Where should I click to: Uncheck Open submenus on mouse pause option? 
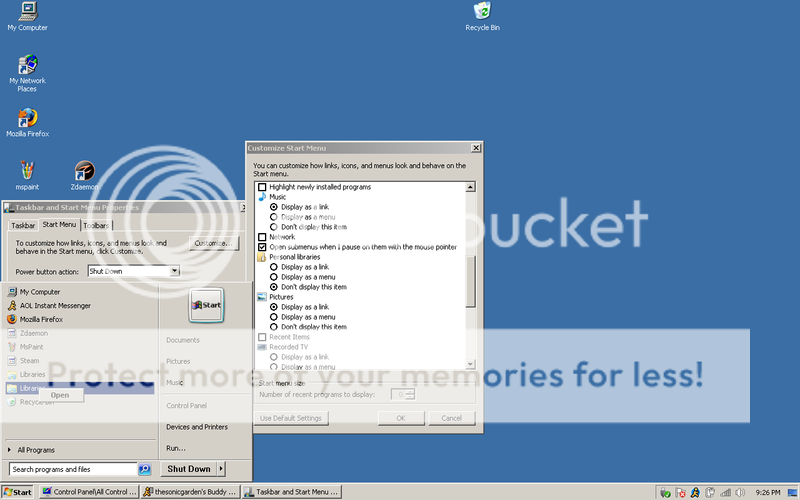(x=263, y=247)
